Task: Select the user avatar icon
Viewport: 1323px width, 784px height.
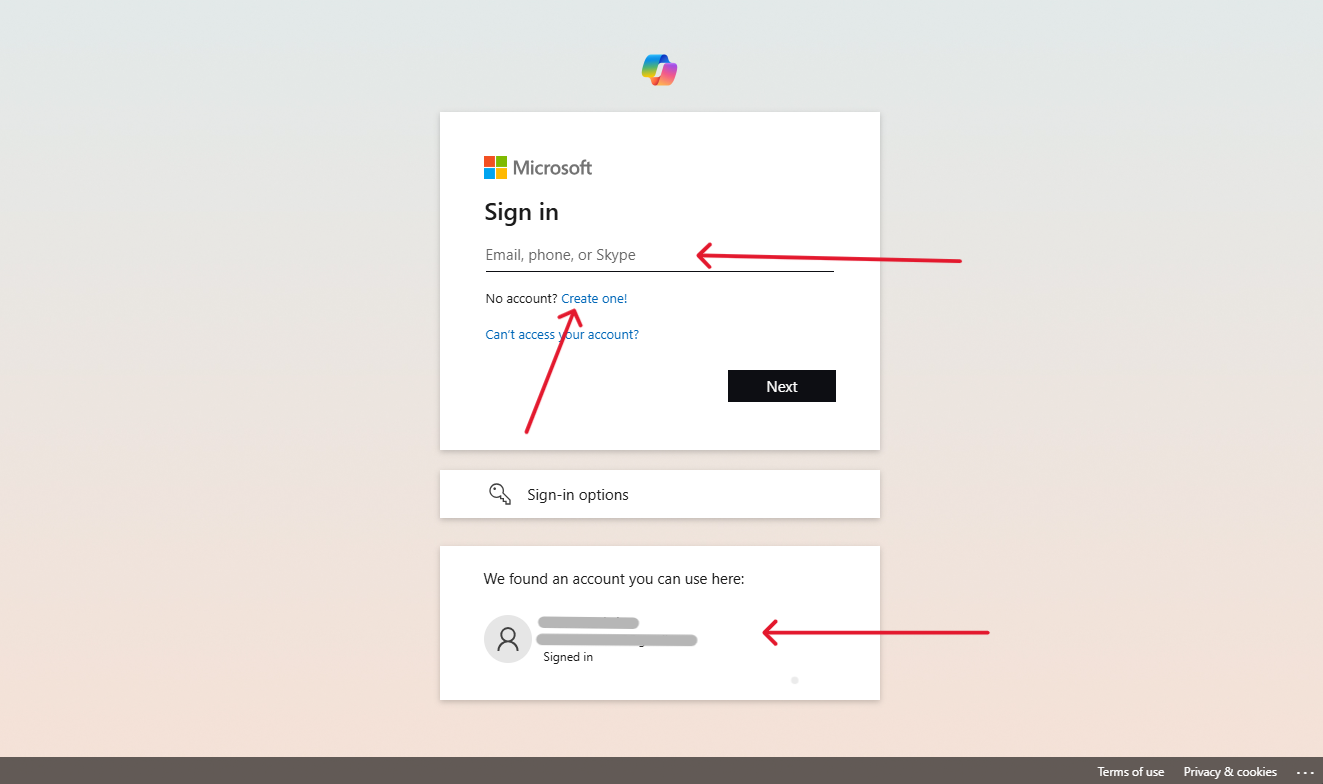Action: click(508, 638)
